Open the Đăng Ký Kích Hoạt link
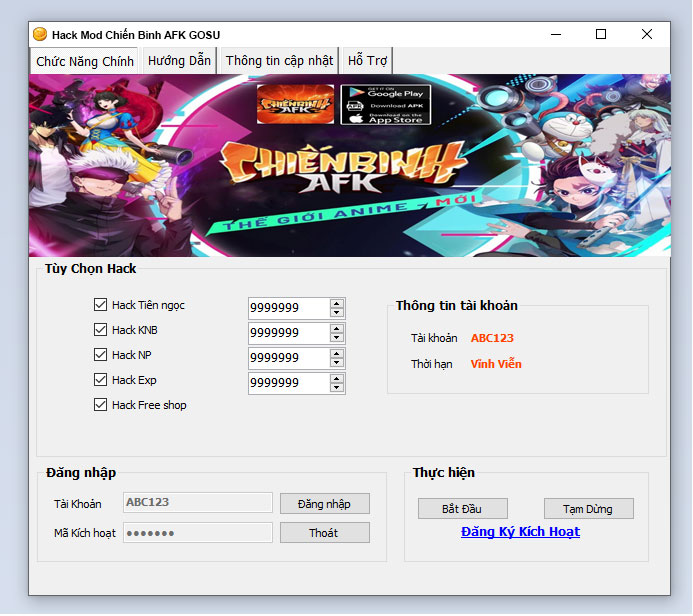The height and width of the screenshot is (616, 693). [520, 532]
